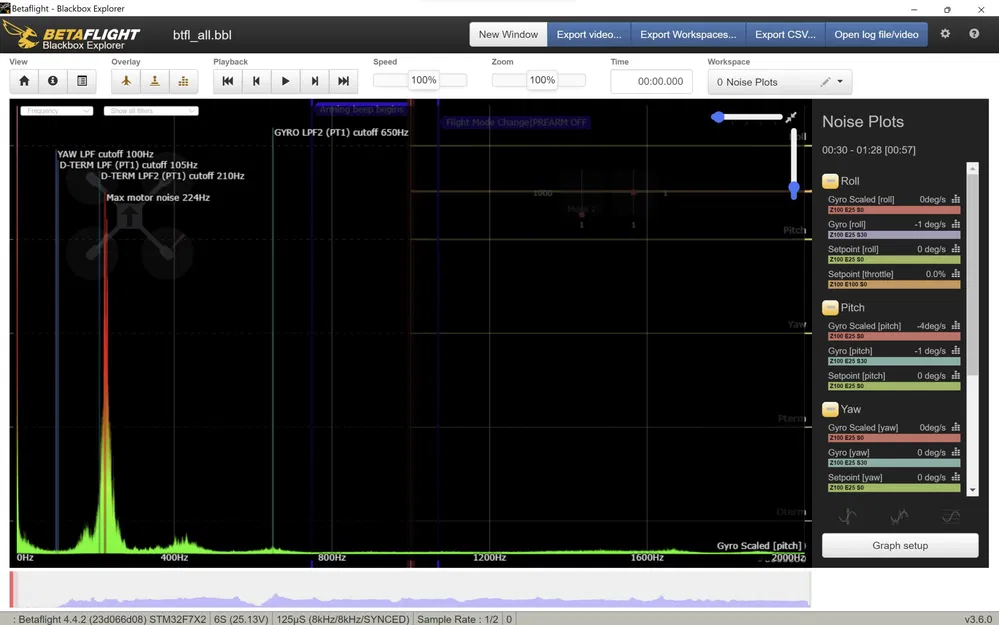Screen dimensions: 999x625
Task: Click the legend scrollbar up arrow
Action: click(x=972, y=168)
